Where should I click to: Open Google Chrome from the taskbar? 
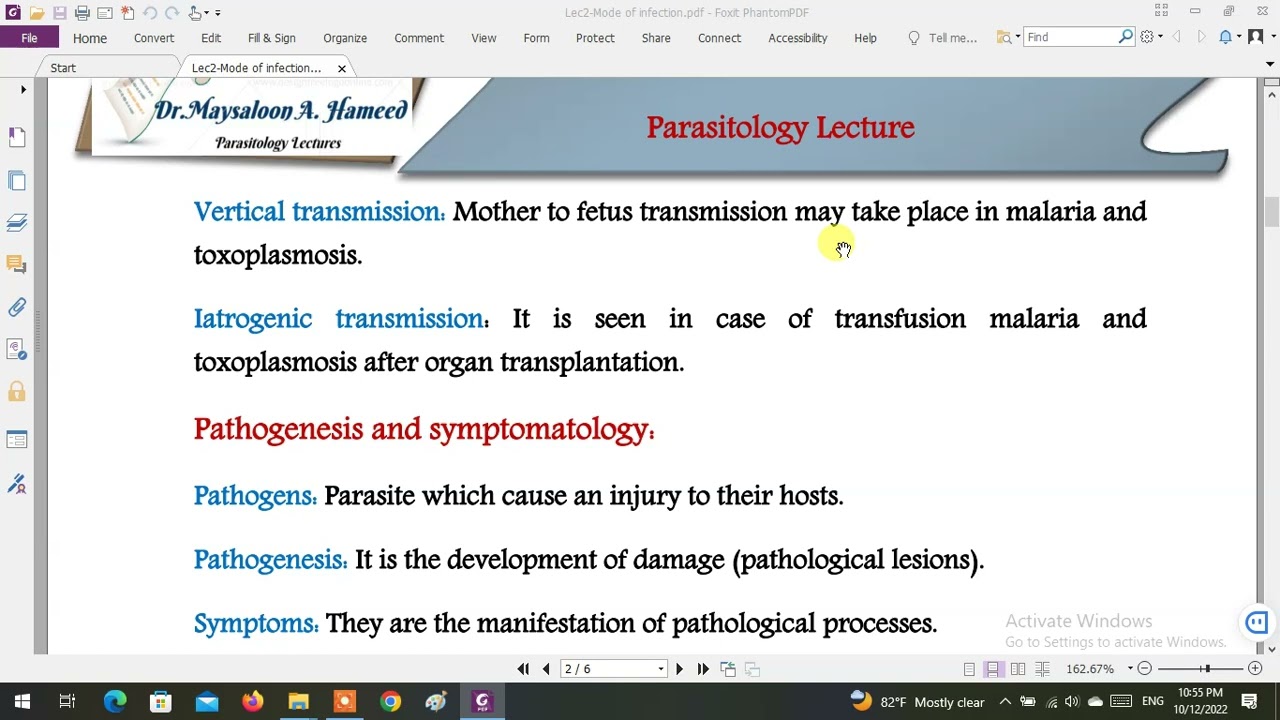(390, 702)
